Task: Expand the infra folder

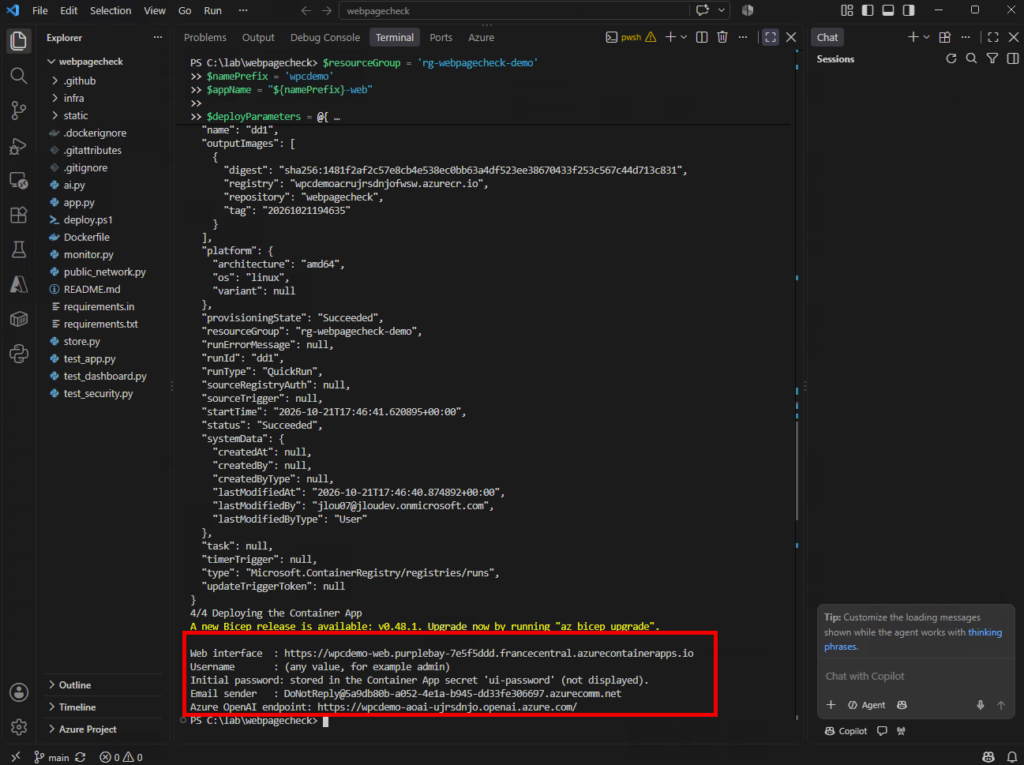Action: coord(103,98)
